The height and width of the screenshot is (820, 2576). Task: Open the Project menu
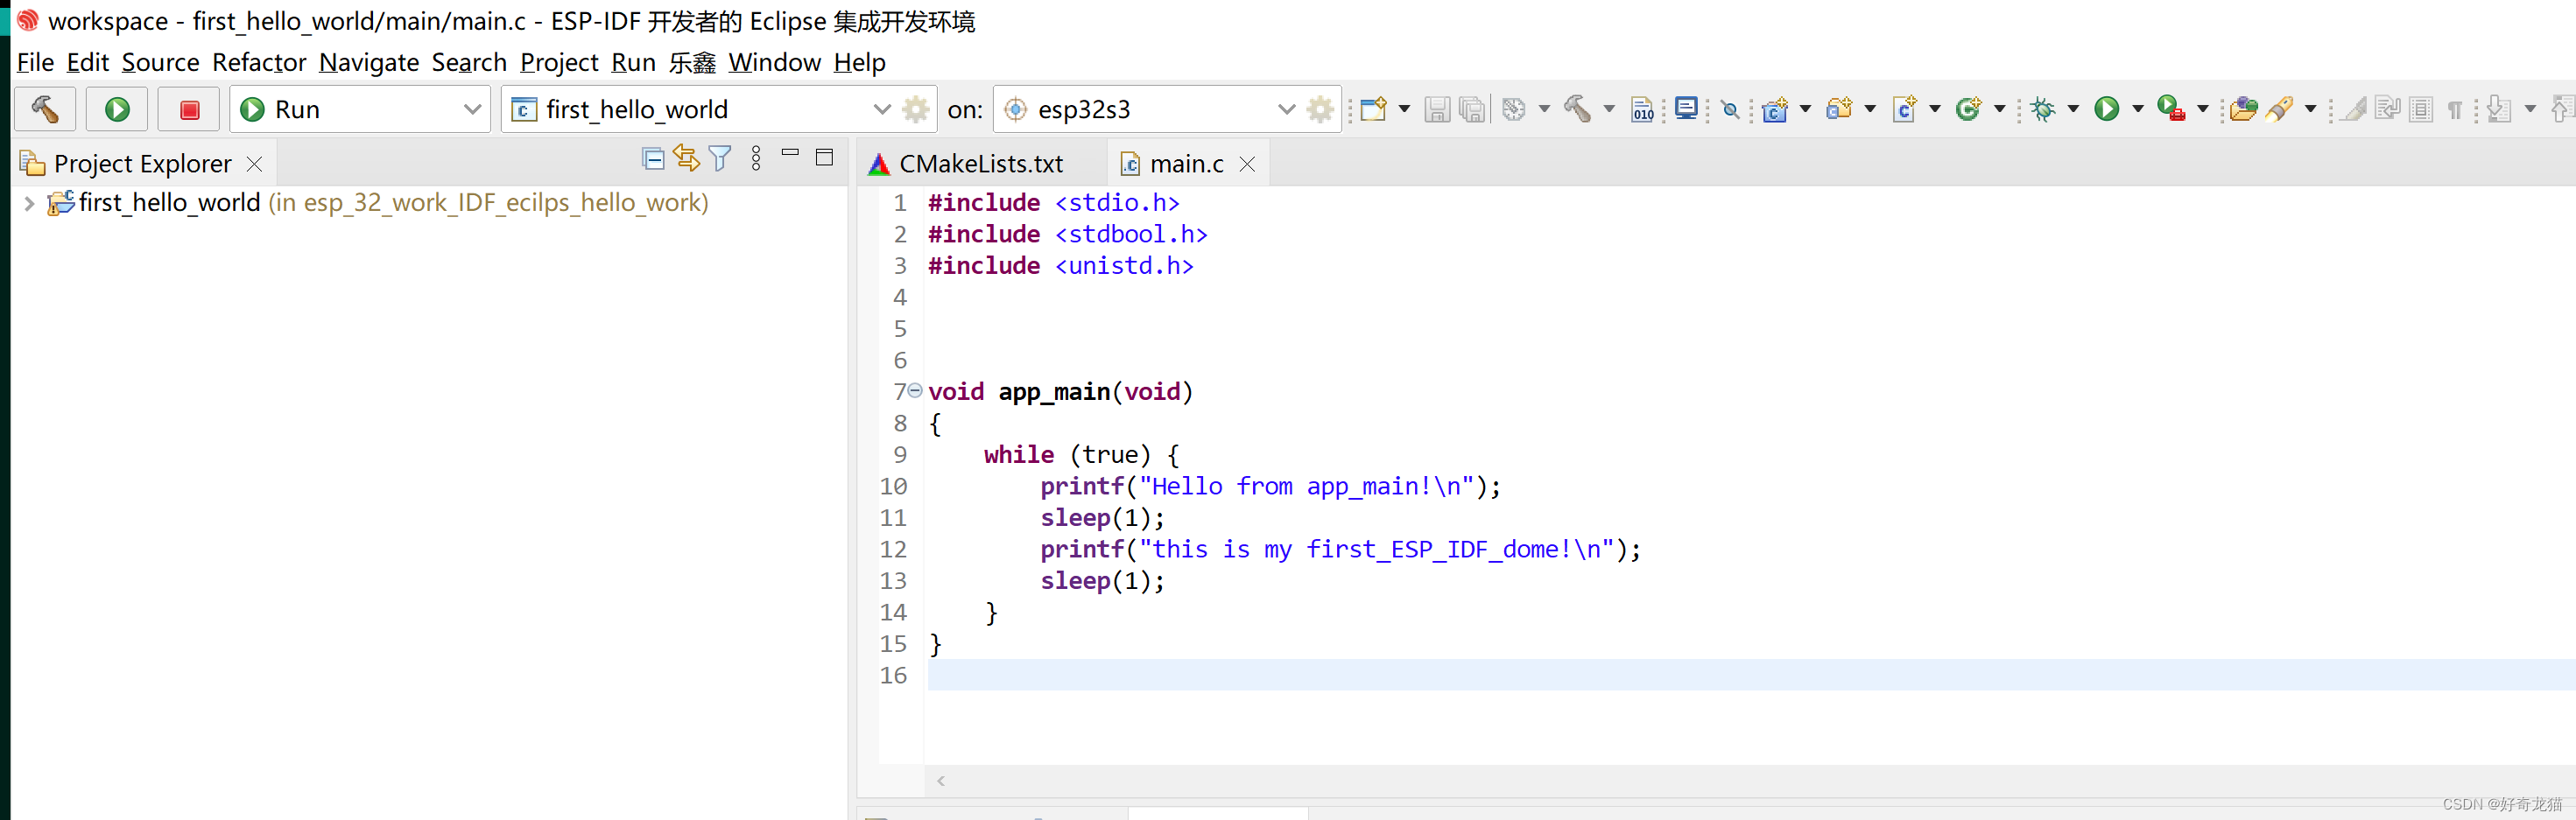(559, 62)
